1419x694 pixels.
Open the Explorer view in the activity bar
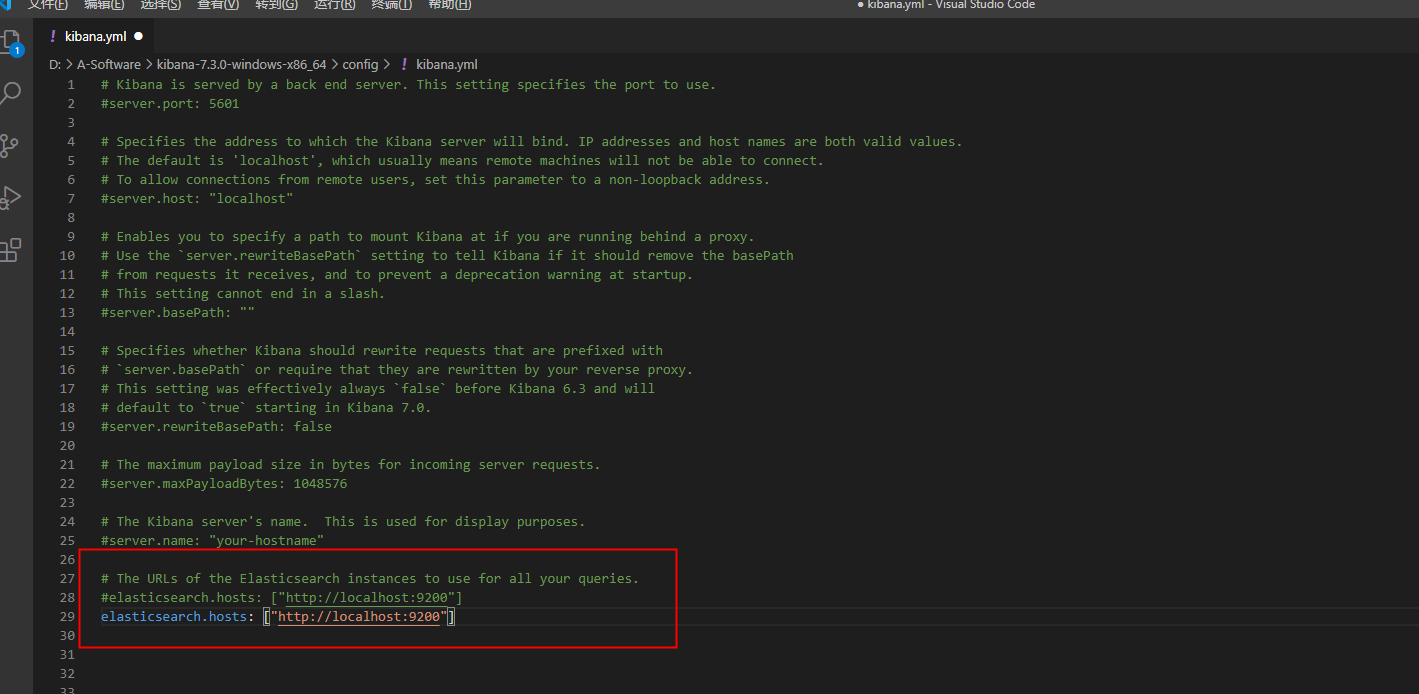click(x=11, y=43)
